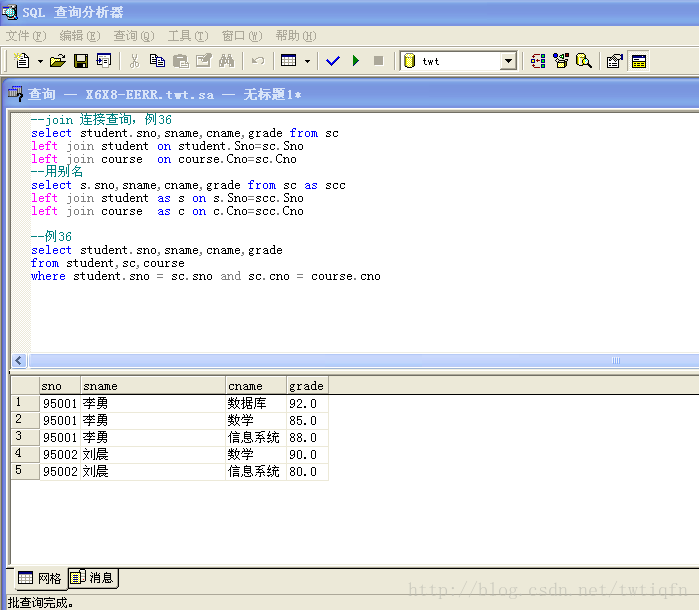The height and width of the screenshot is (610, 699).
Task: Click the Open File folder icon
Action: click(x=58, y=61)
